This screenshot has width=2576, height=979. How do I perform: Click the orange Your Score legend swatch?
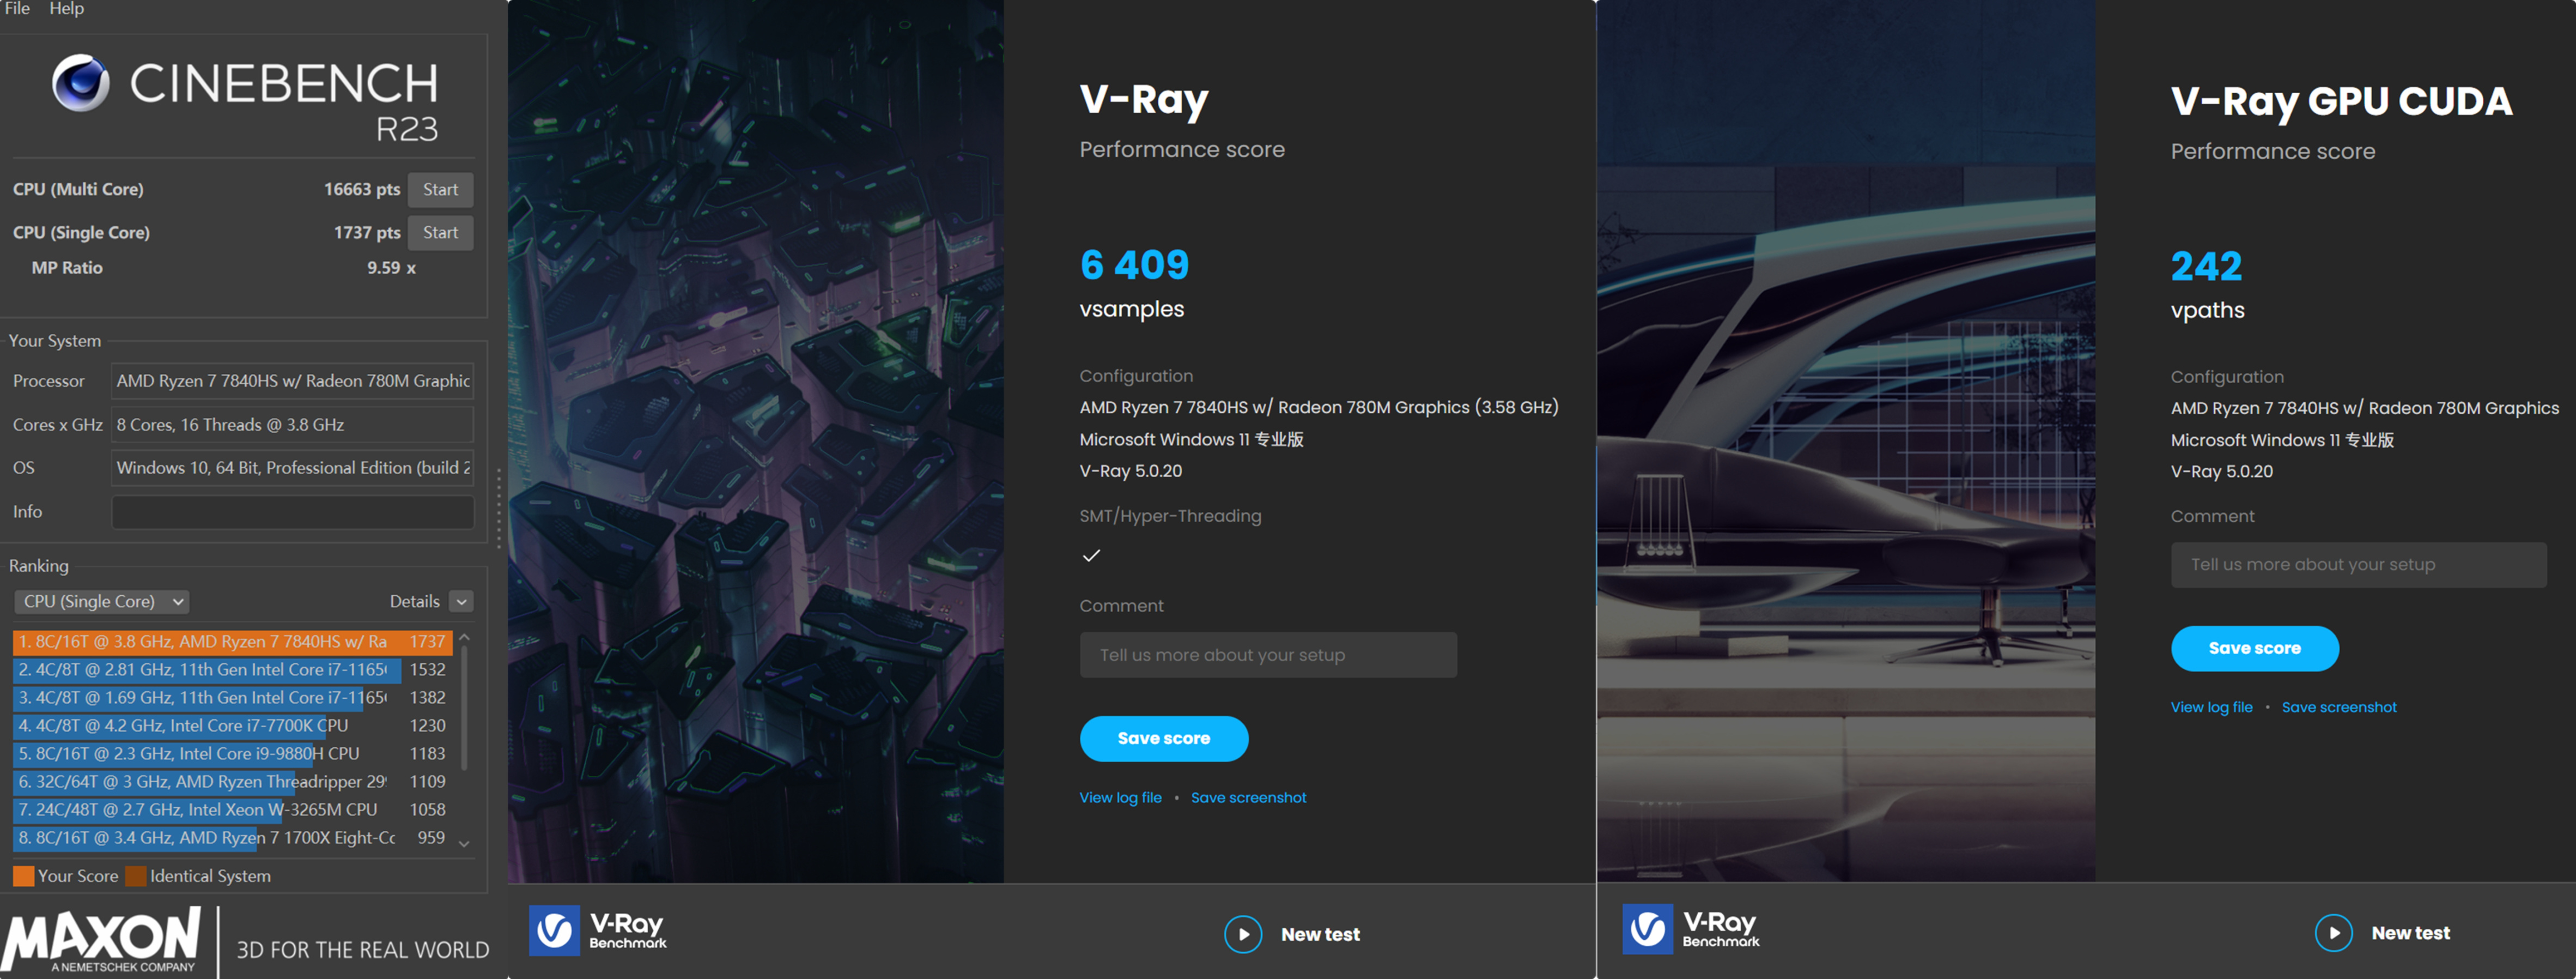[x=23, y=876]
